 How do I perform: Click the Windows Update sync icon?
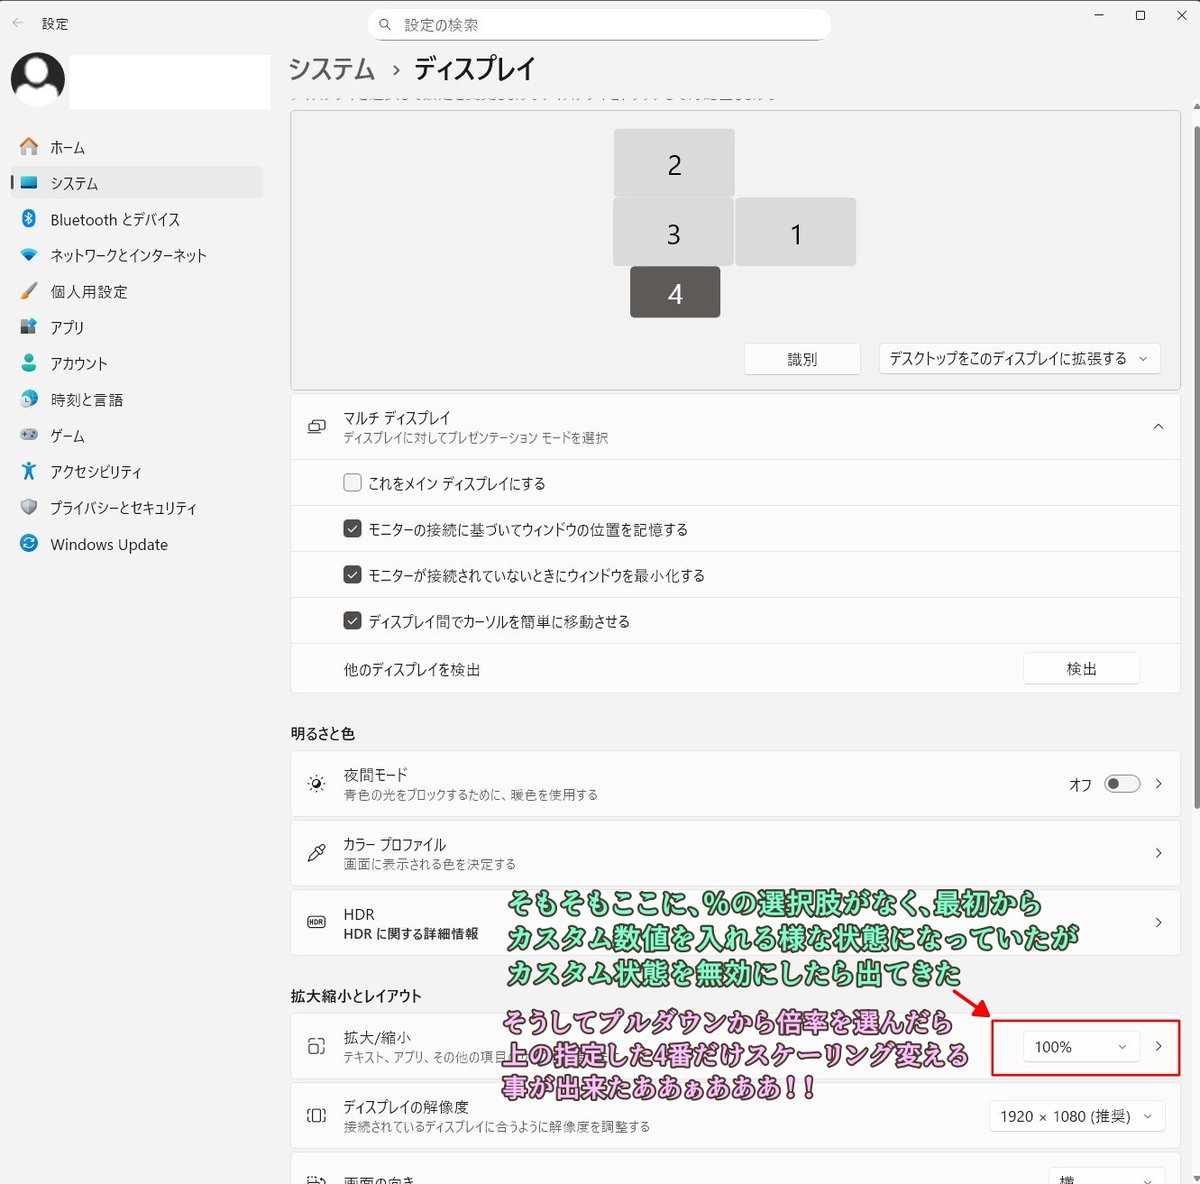click(29, 543)
